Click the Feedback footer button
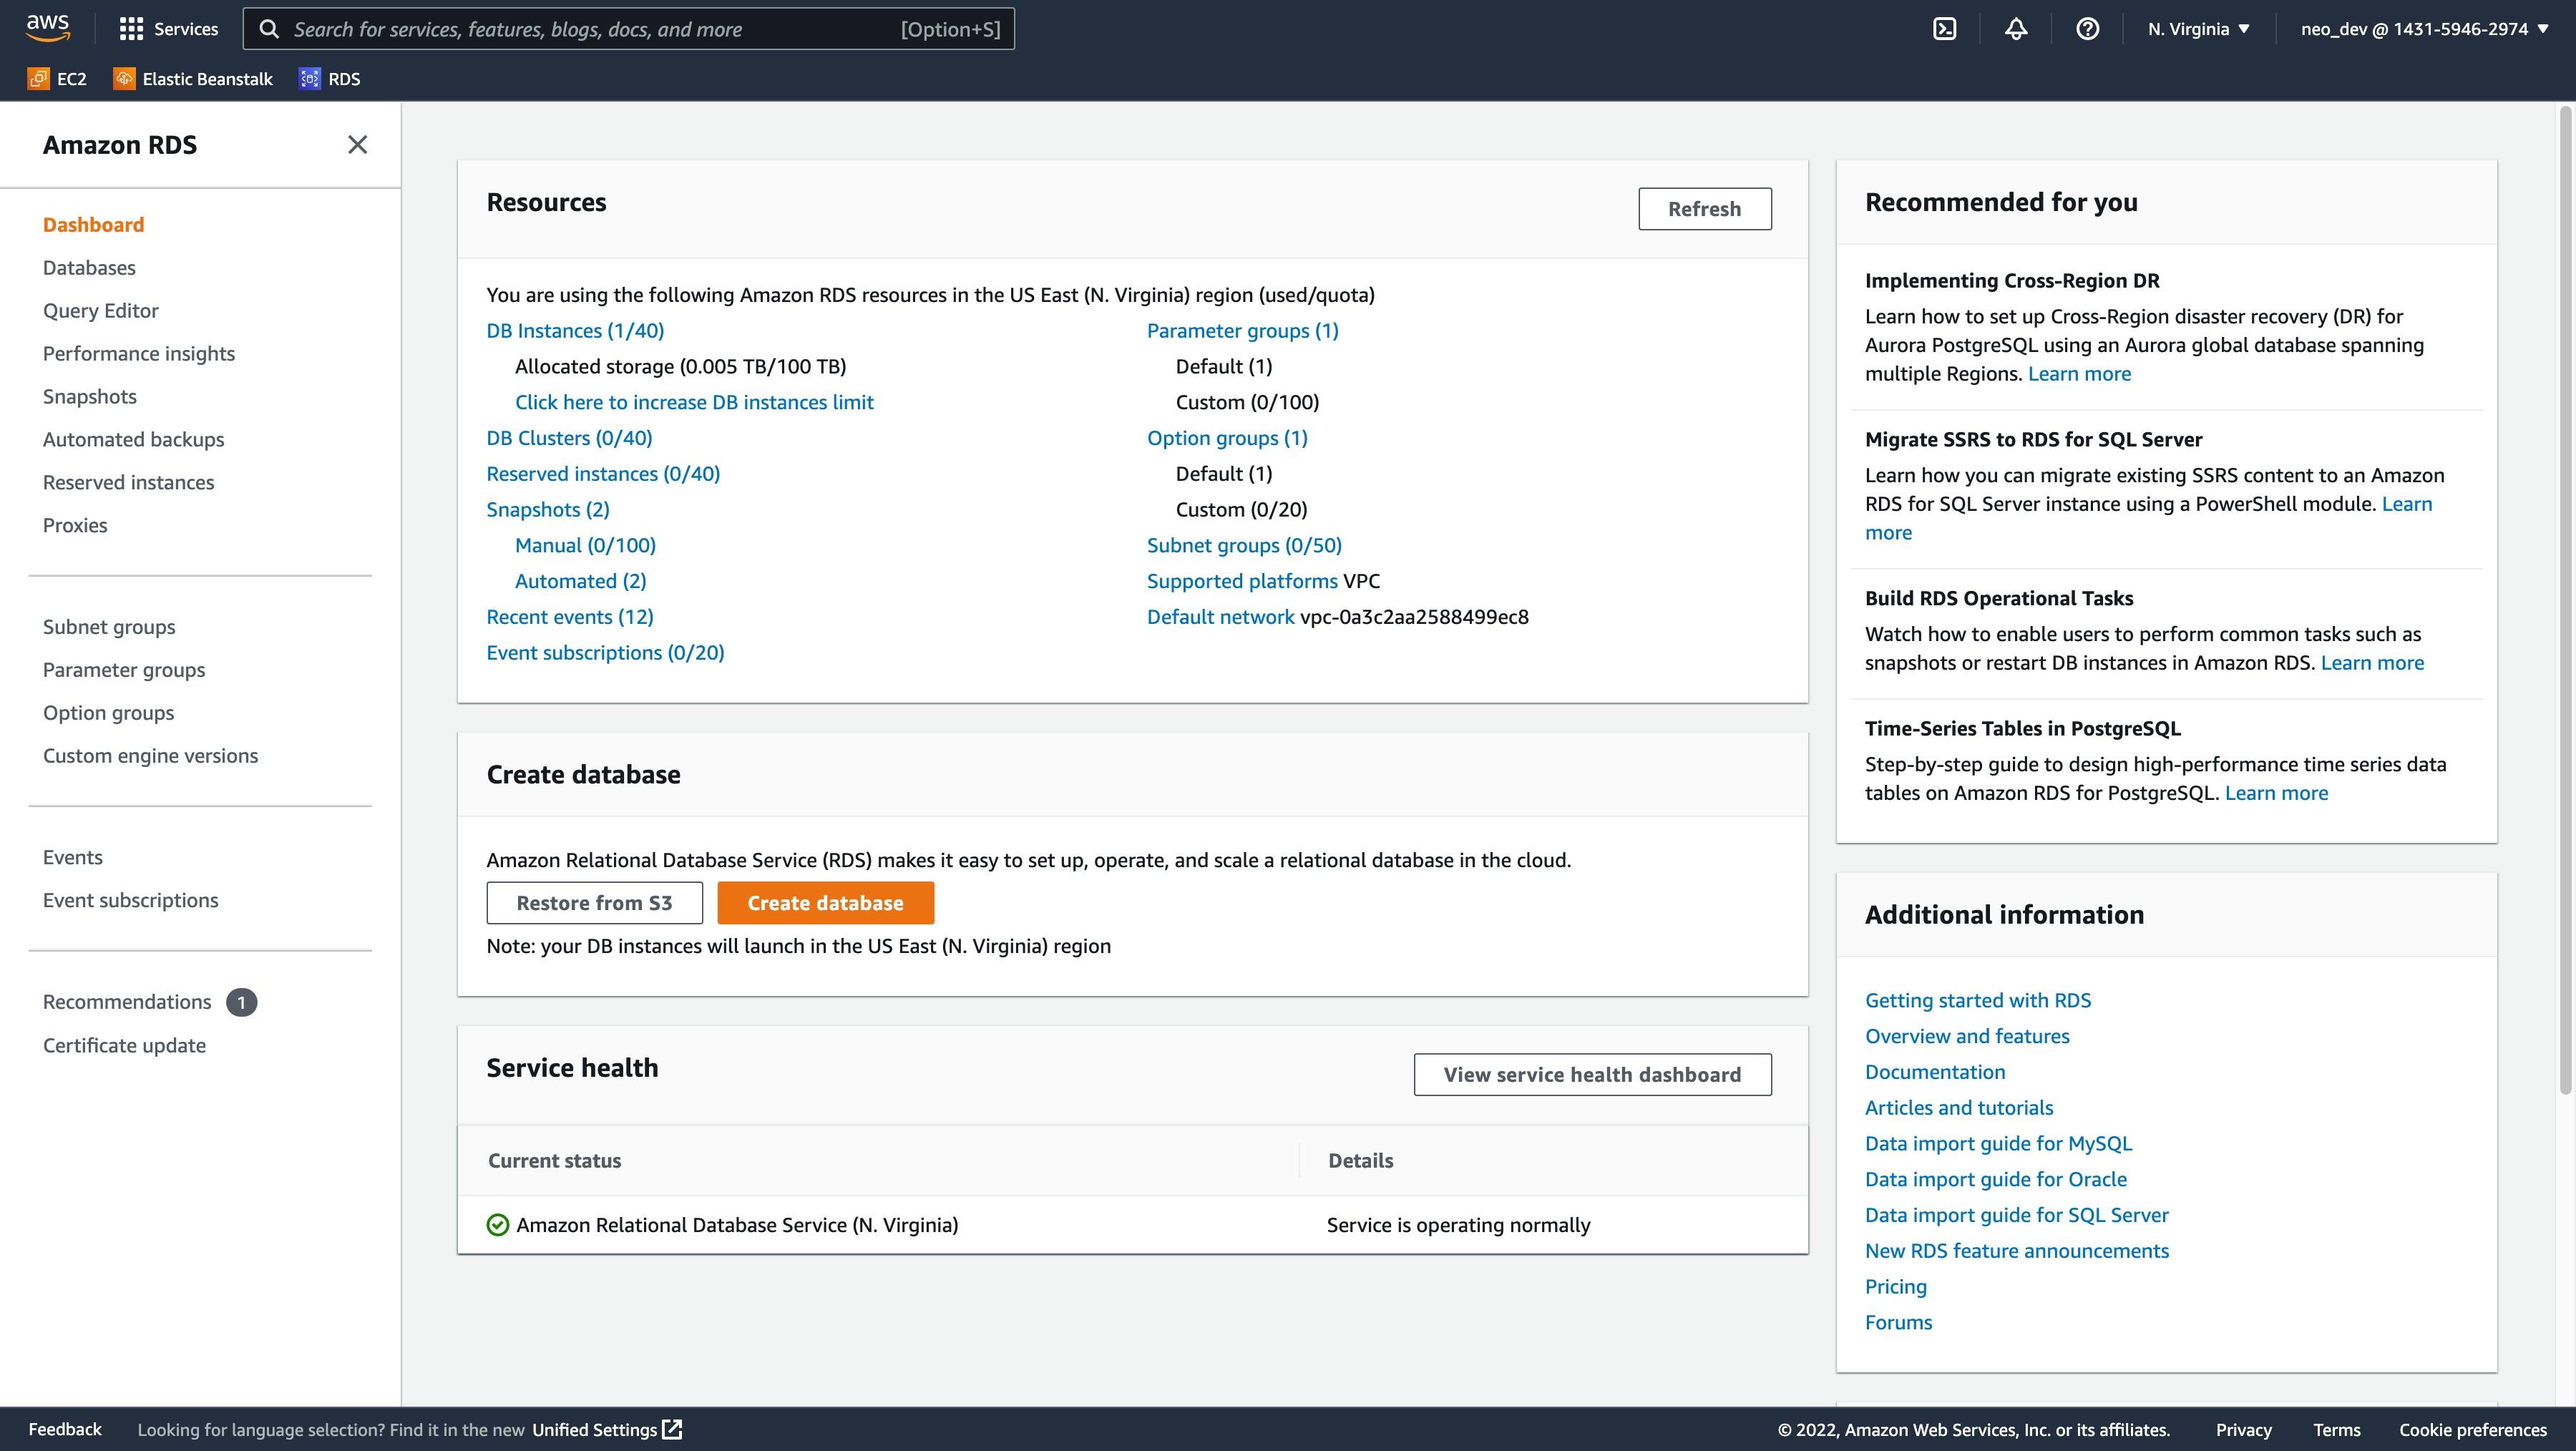Image resolution: width=2576 pixels, height=1451 pixels. tap(65, 1429)
